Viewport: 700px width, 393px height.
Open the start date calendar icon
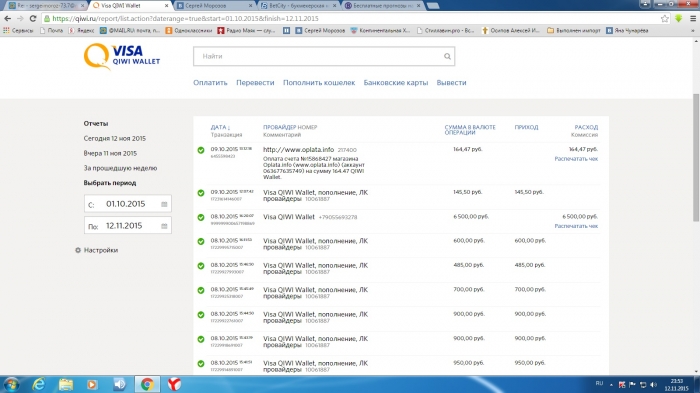(164, 204)
